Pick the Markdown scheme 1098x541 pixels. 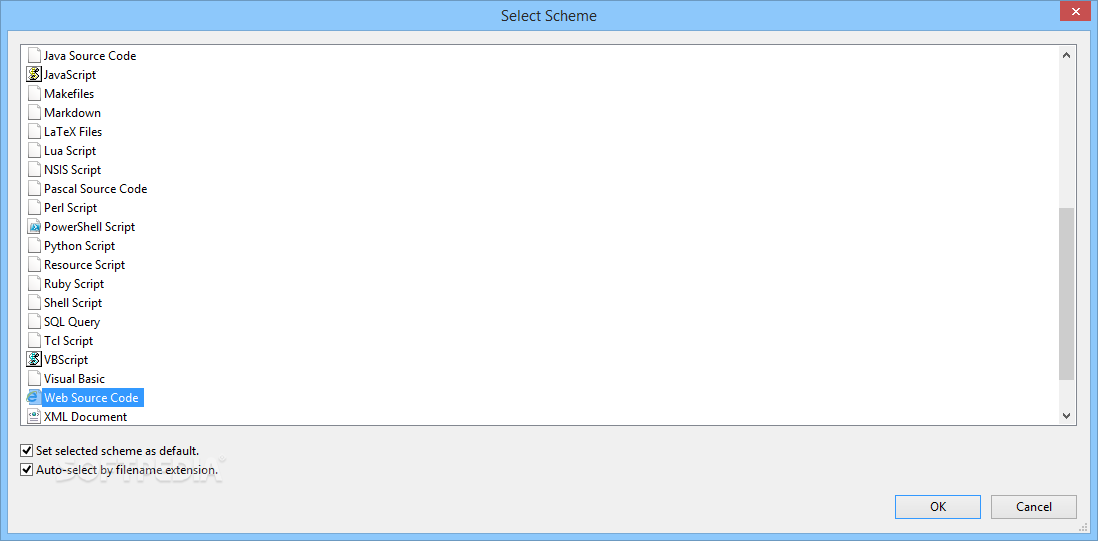(72, 112)
